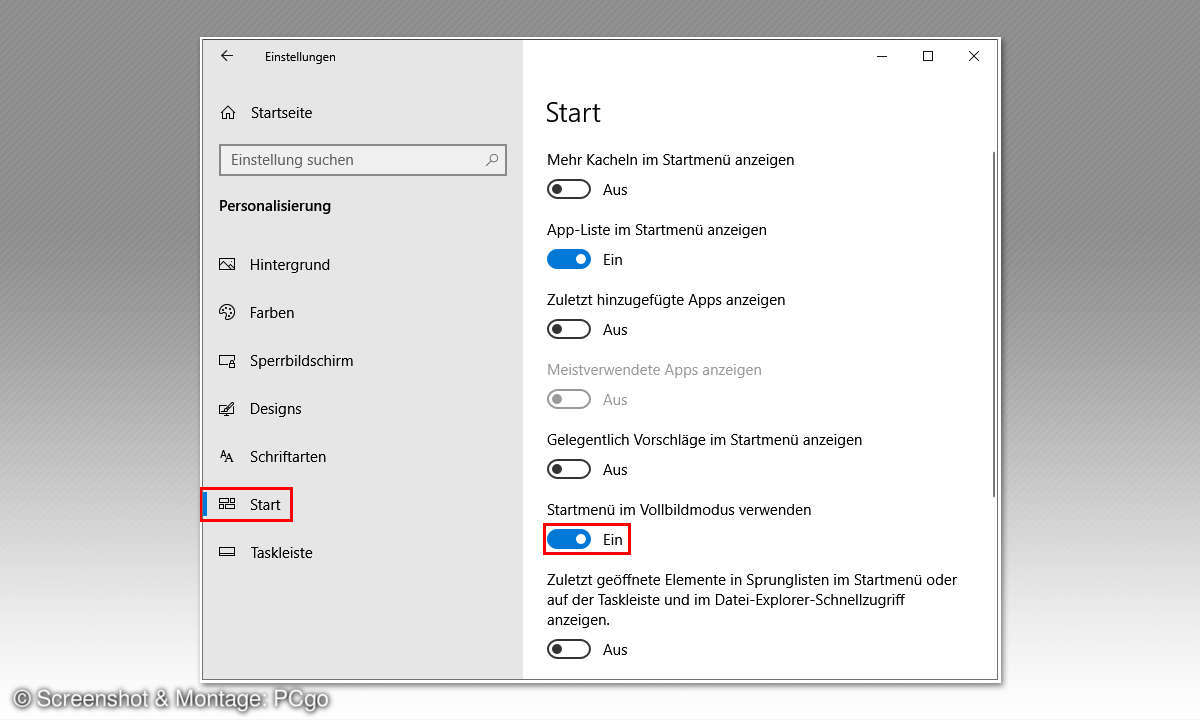Viewport: 1200px width, 720px height.
Task: Click the back arrow in Einstellungen
Action: (227, 56)
